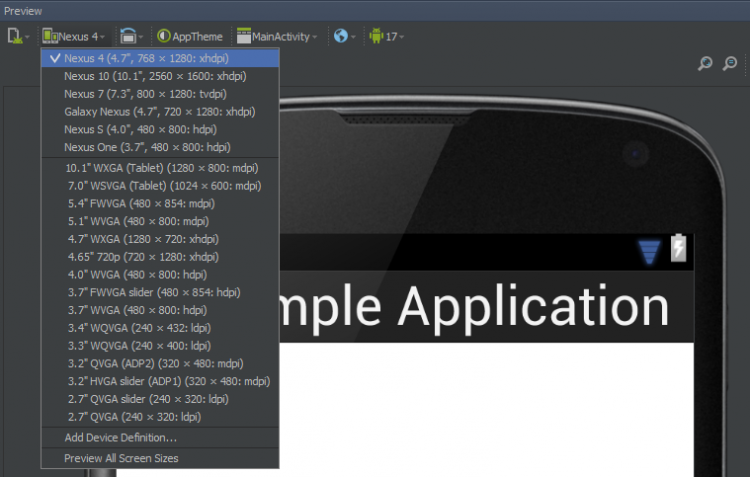Select Nexus 4 (4.7", 768 × 1280: xhdpi)
Screen dimensions: 750x477
pos(160,58)
